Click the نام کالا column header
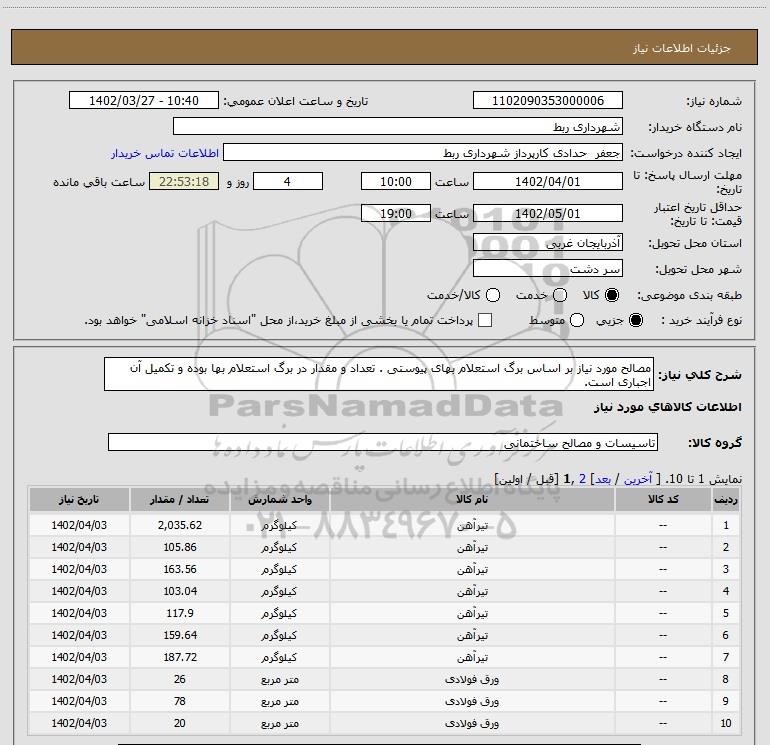 coord(472,499)
